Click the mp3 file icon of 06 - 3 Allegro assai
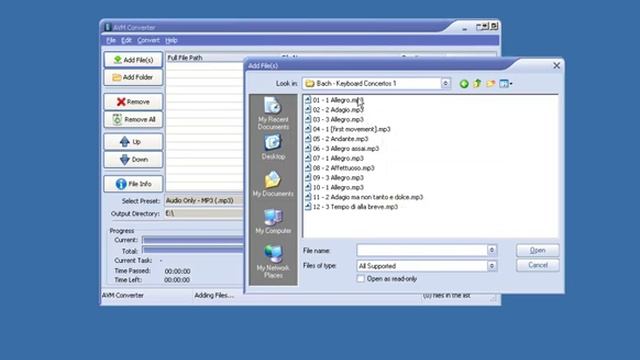Viewport: 640px width, 360px height. click(308, 149)
